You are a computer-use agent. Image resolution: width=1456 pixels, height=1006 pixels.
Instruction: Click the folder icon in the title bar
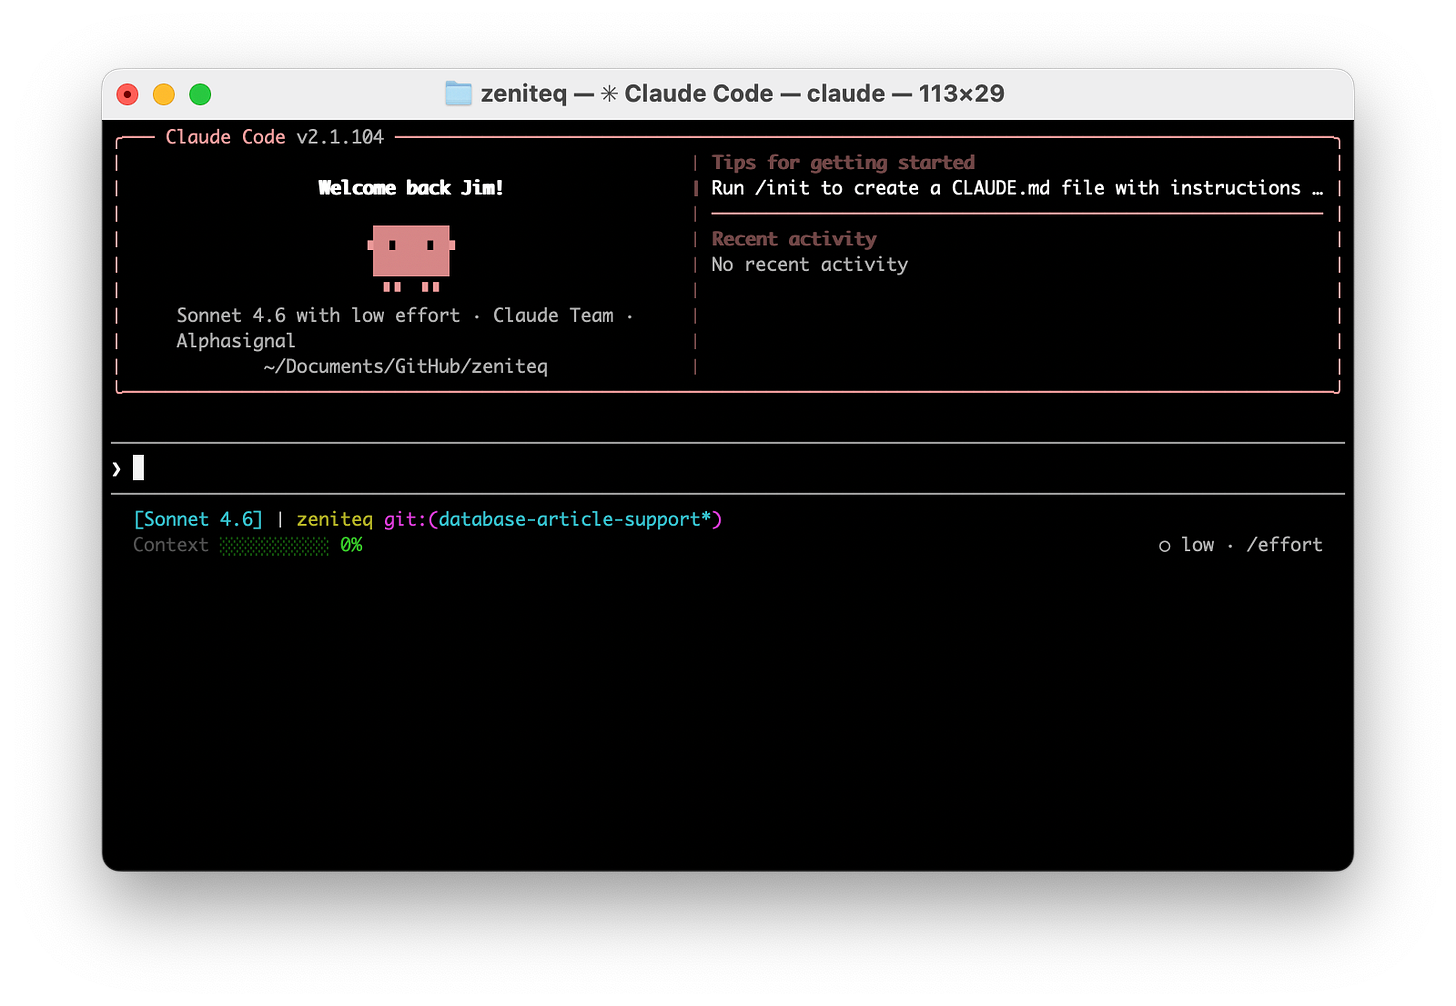tap(457, 93)
